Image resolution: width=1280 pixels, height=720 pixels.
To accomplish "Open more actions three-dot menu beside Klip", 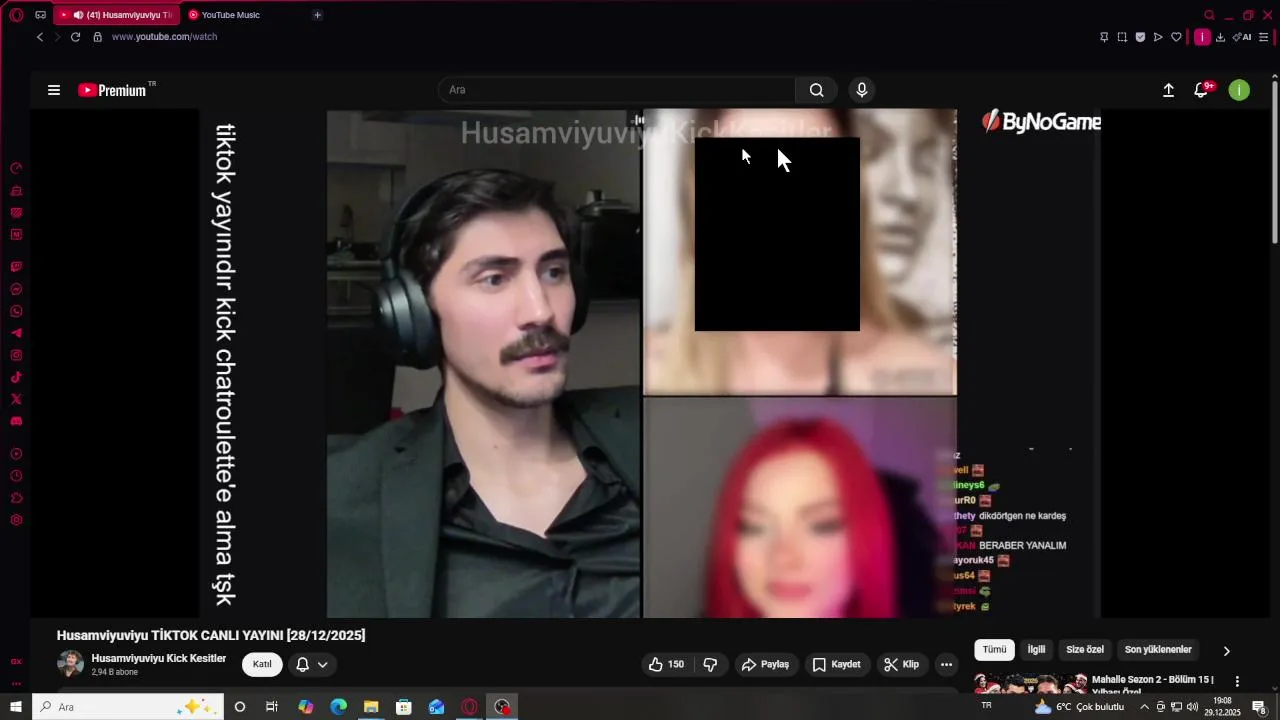I will point(946,664).
